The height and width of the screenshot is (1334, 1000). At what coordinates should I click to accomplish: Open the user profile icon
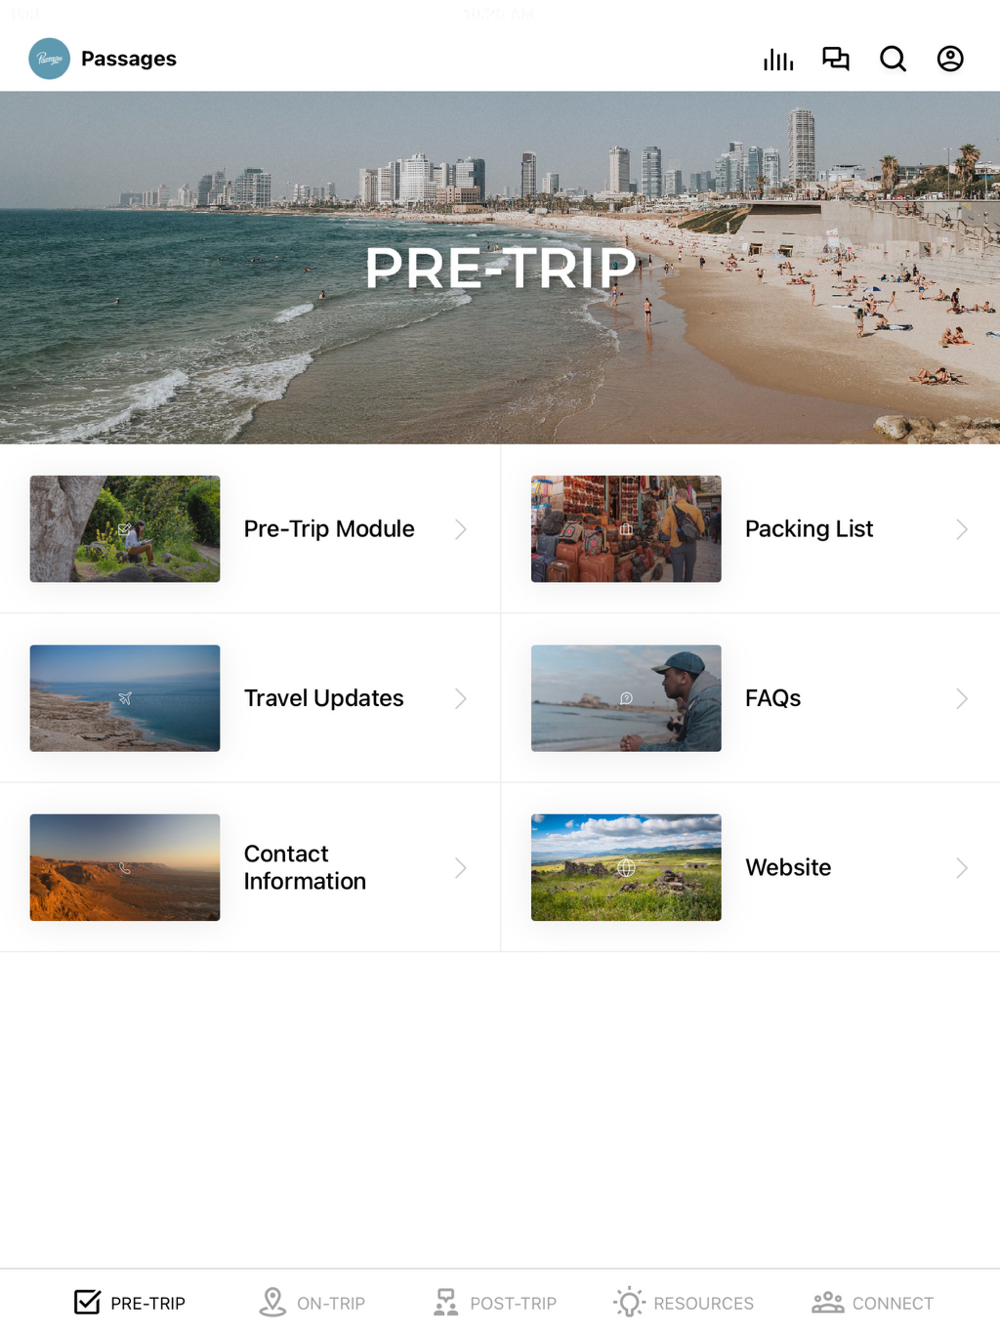pyautogui.click(x=950, y=59)
